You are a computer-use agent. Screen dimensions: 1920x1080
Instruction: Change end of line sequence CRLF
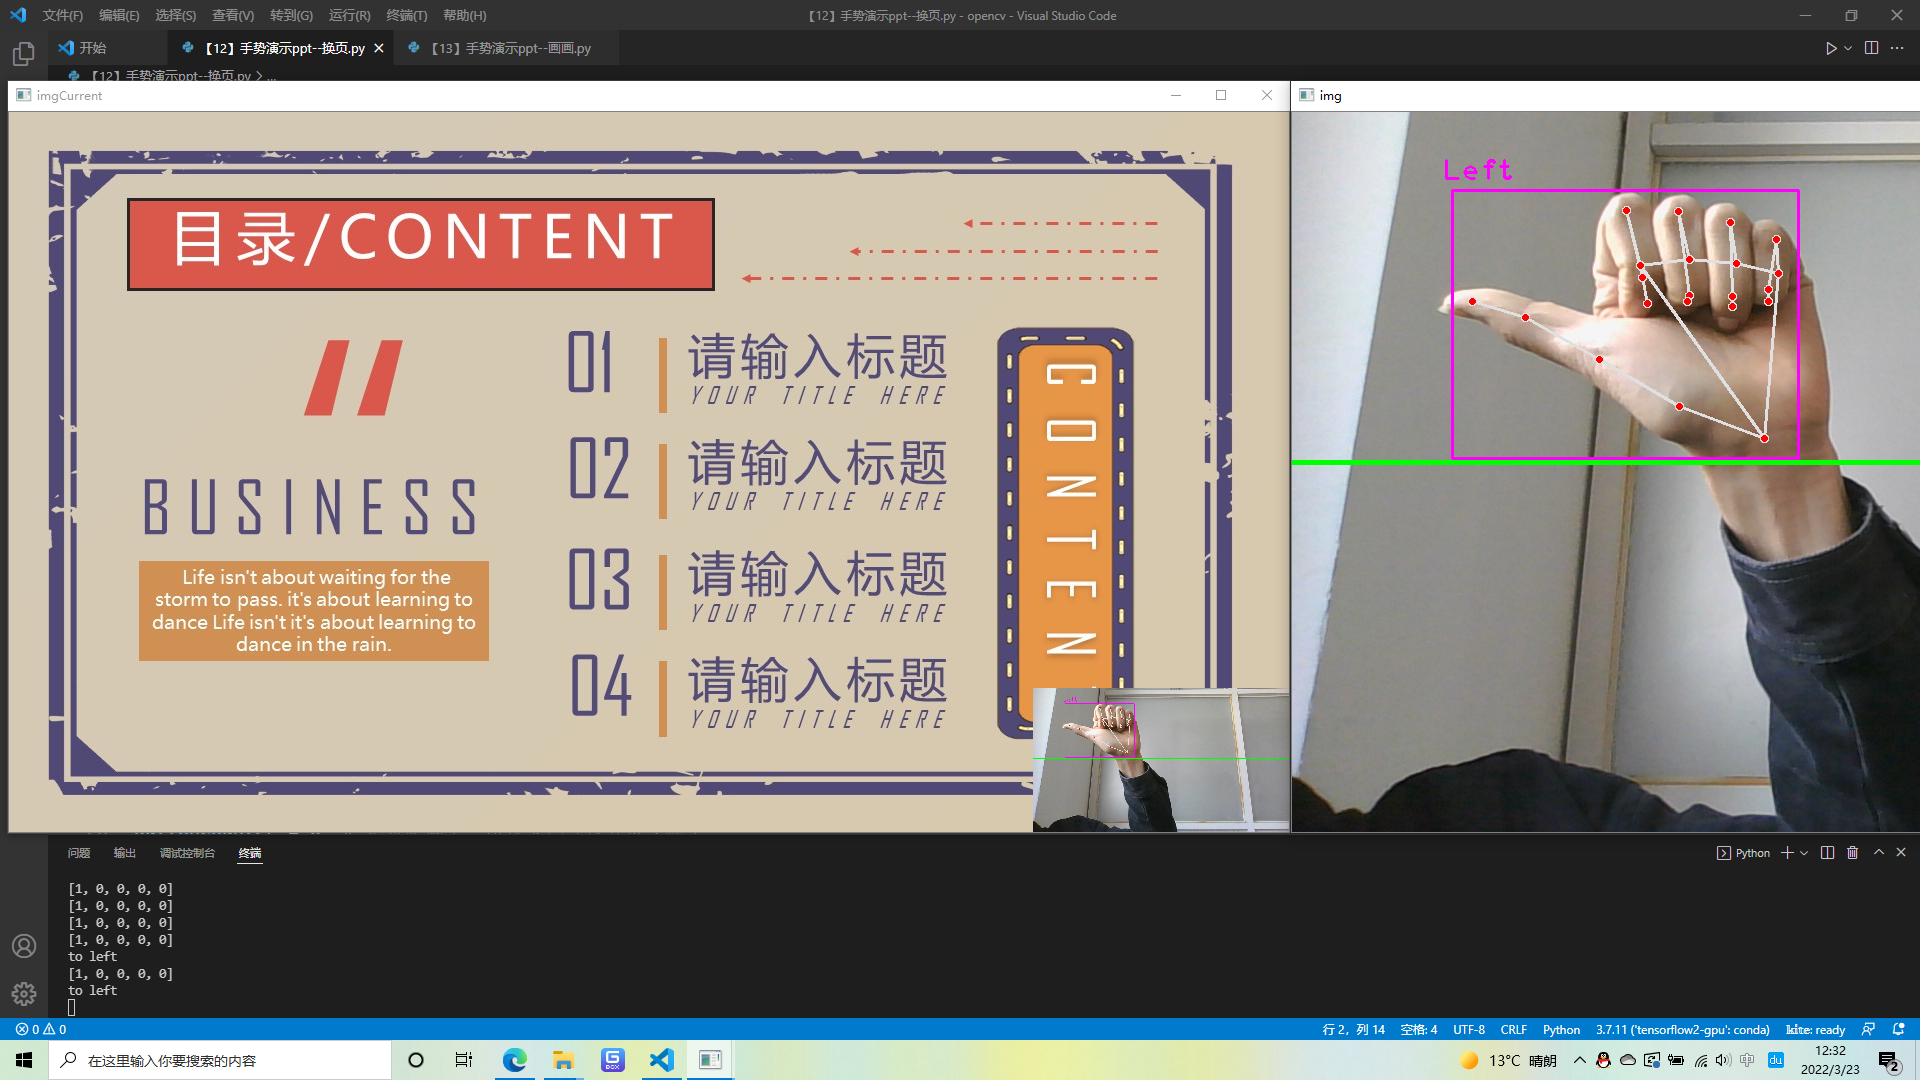point(1513,1029)
